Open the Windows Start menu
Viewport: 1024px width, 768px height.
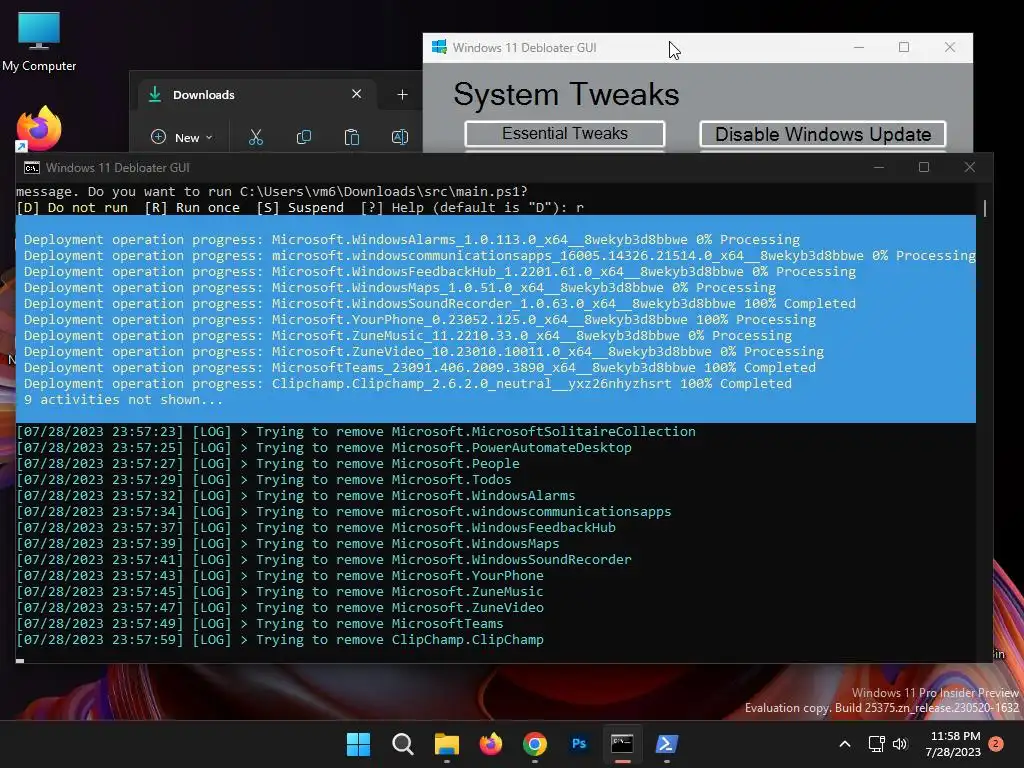[358, 744]
